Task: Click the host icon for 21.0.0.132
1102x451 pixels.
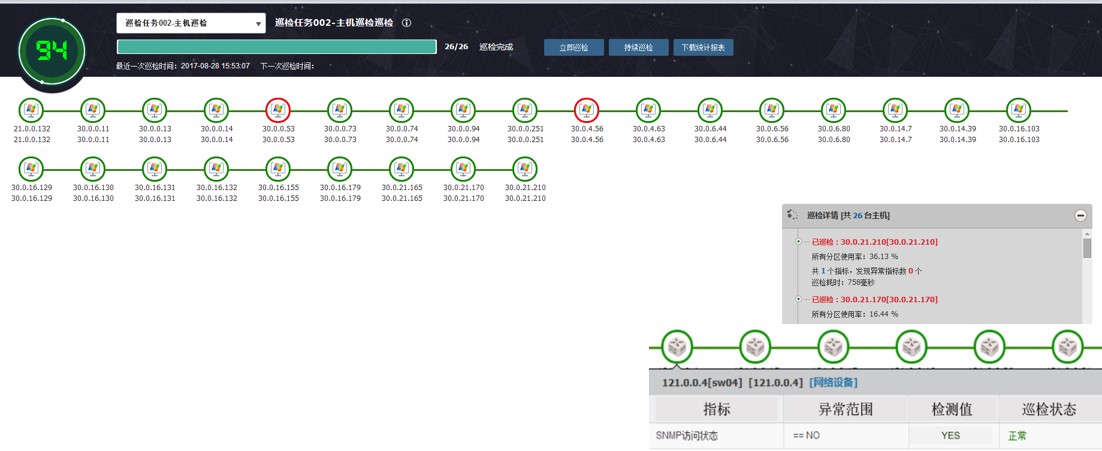Action: pos(31,110)
